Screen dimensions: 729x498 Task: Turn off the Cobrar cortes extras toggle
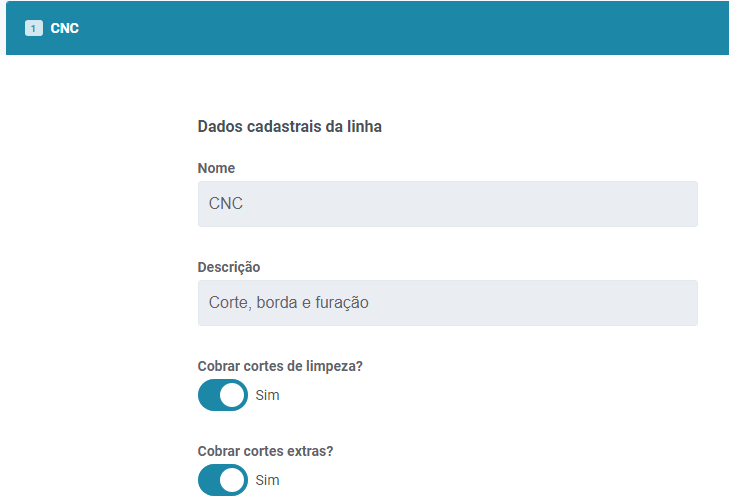point(222,480)
